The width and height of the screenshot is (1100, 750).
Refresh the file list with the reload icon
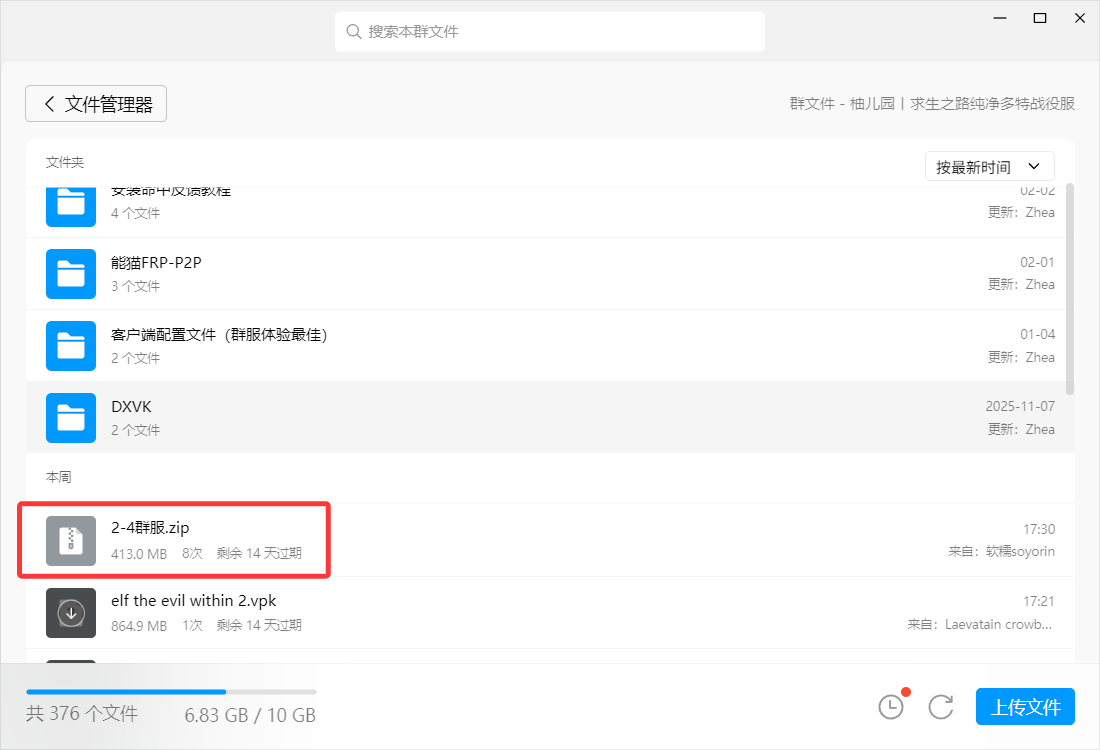940,707
